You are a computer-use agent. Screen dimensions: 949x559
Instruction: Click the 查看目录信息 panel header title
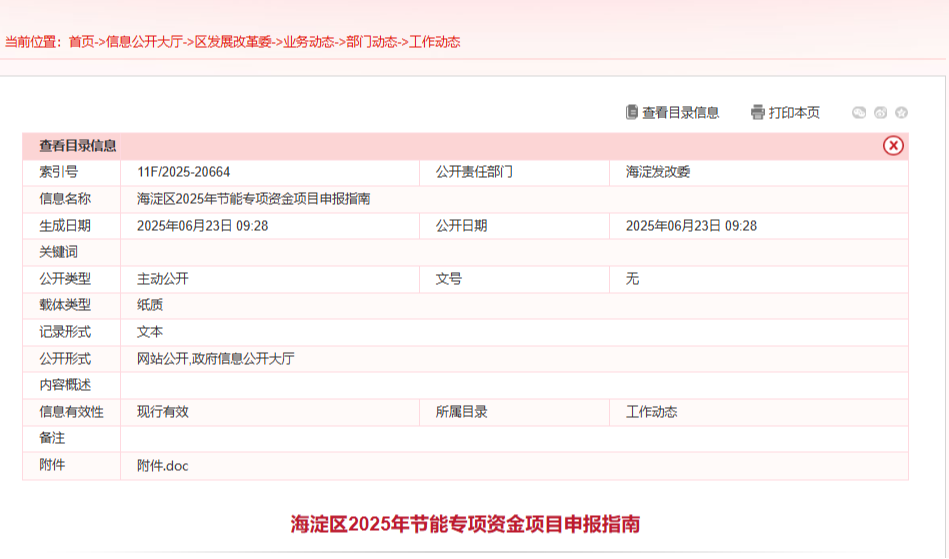(77, 146)
